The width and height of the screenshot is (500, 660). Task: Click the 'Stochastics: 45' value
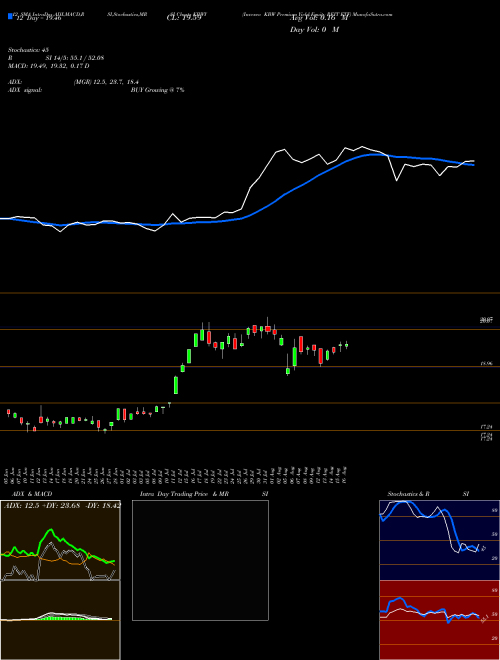point(28,50)
